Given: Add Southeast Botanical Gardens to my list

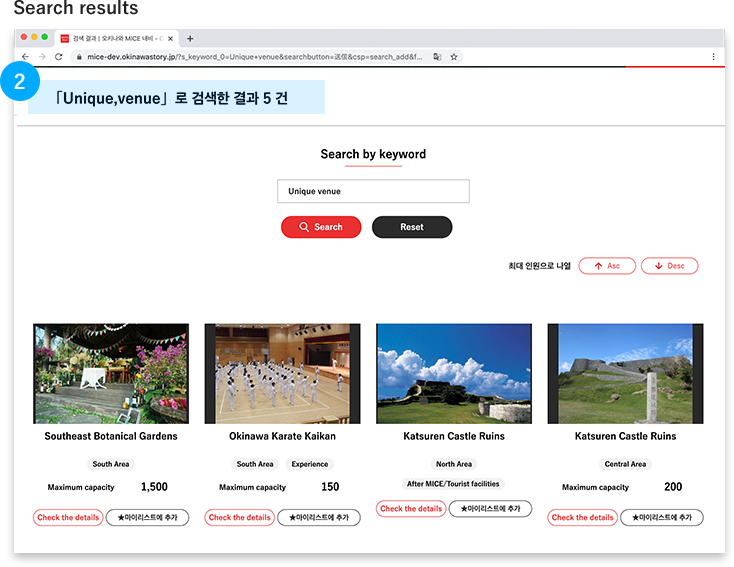Looking at the screenshot, I should pos(147,517).
